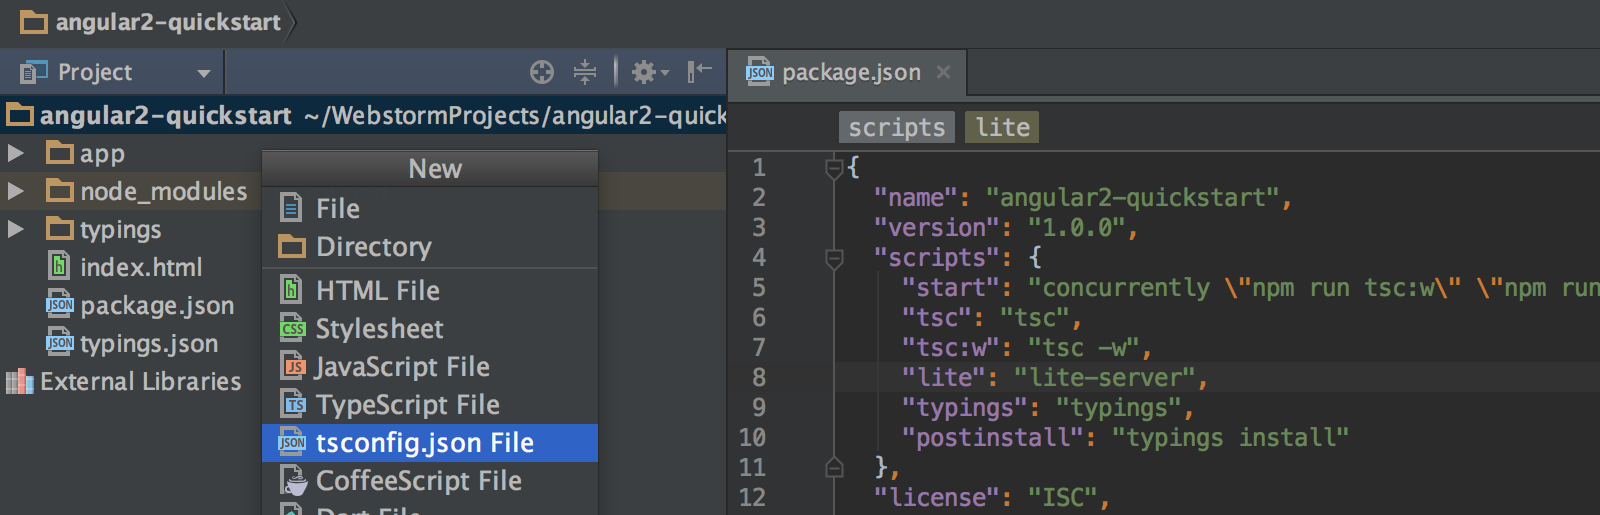Choose Stylesheet from New menu
The image size is (1600, 515).
click(430, 328)
